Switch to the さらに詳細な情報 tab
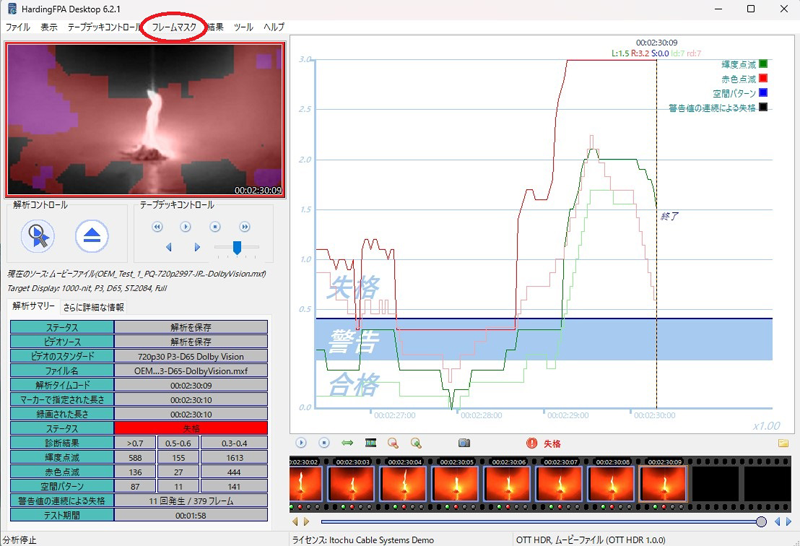 tap(93, 307)
